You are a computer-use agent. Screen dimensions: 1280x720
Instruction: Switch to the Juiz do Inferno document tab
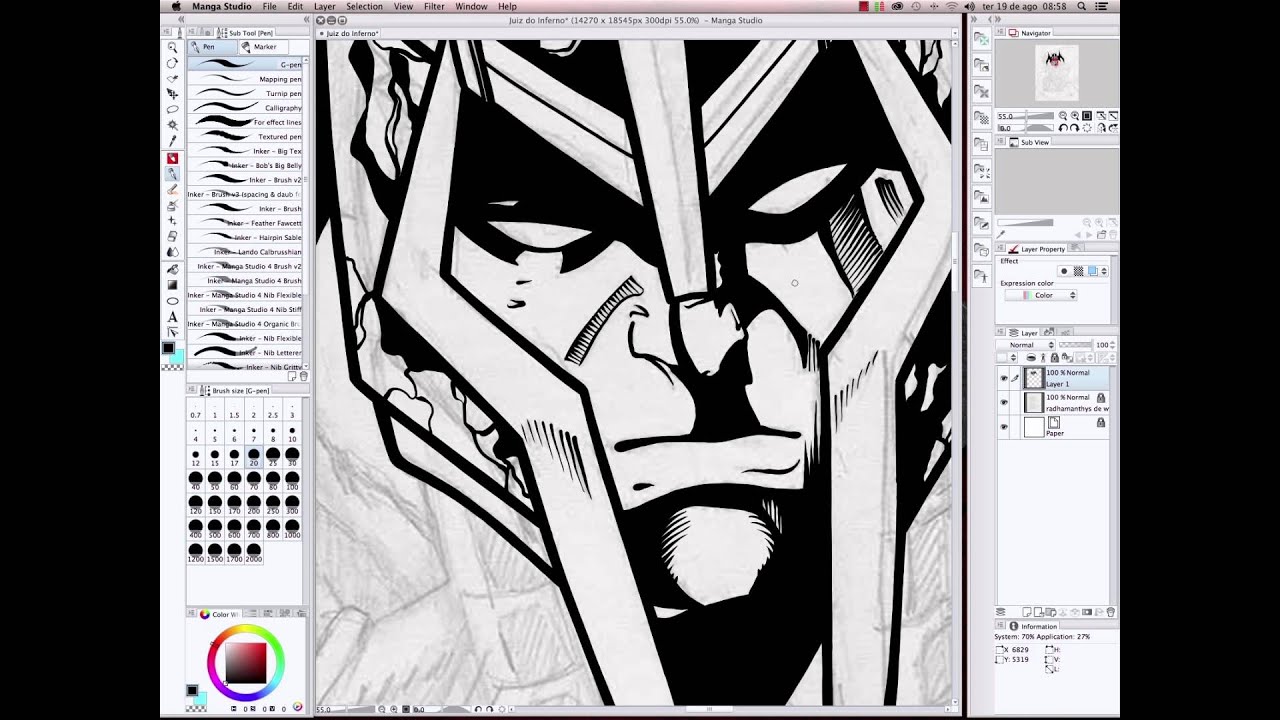pyautogui.click(x=351, y=33)
